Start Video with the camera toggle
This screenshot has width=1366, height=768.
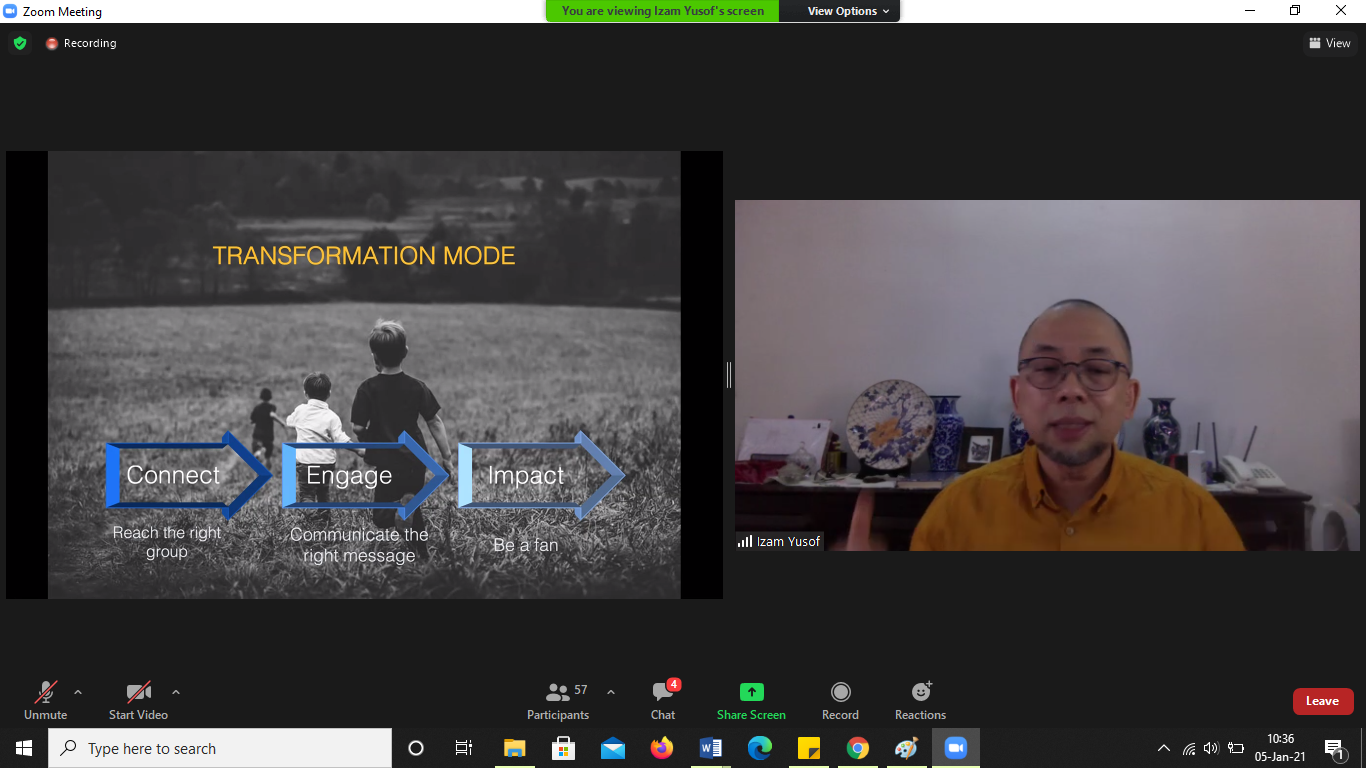coord(138,700)
